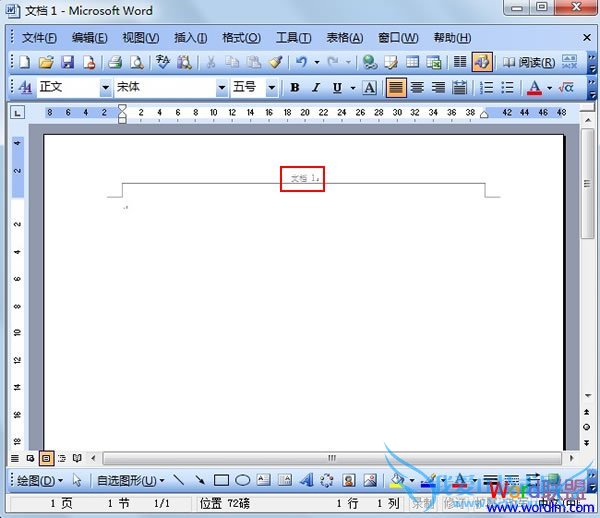The image size is (600, 518).
Task: Open print preview with the magnifier page icon
Action: (137, 62)
